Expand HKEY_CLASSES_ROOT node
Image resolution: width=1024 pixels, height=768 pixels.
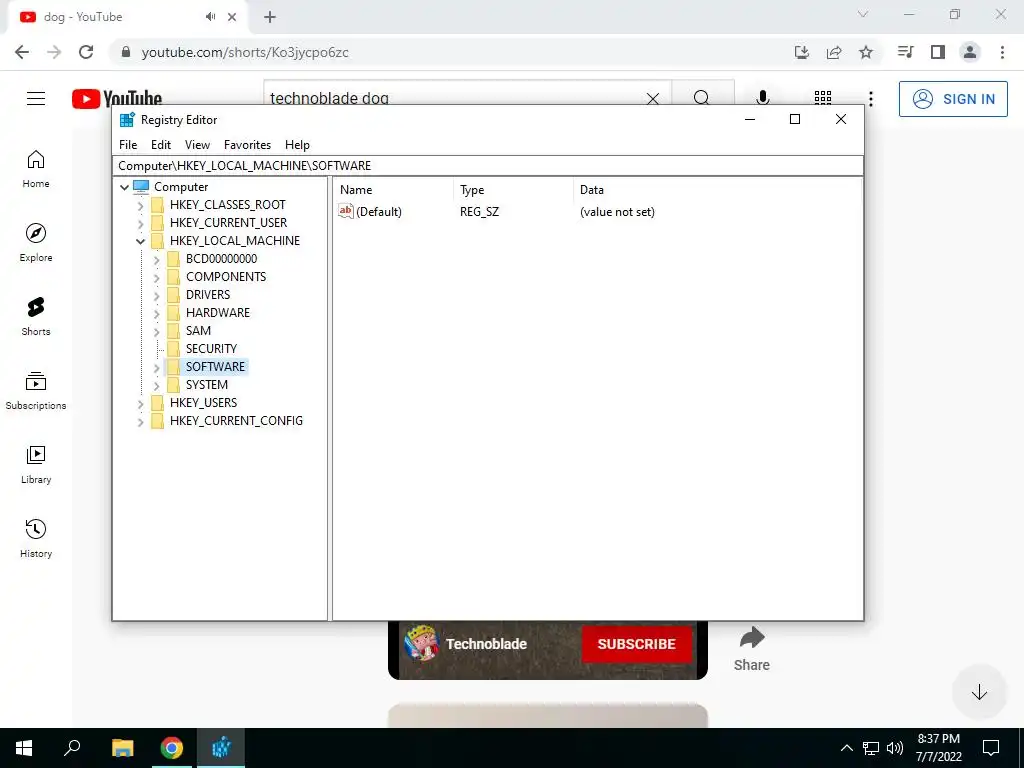pyautogui.click(x=140, y=205)
